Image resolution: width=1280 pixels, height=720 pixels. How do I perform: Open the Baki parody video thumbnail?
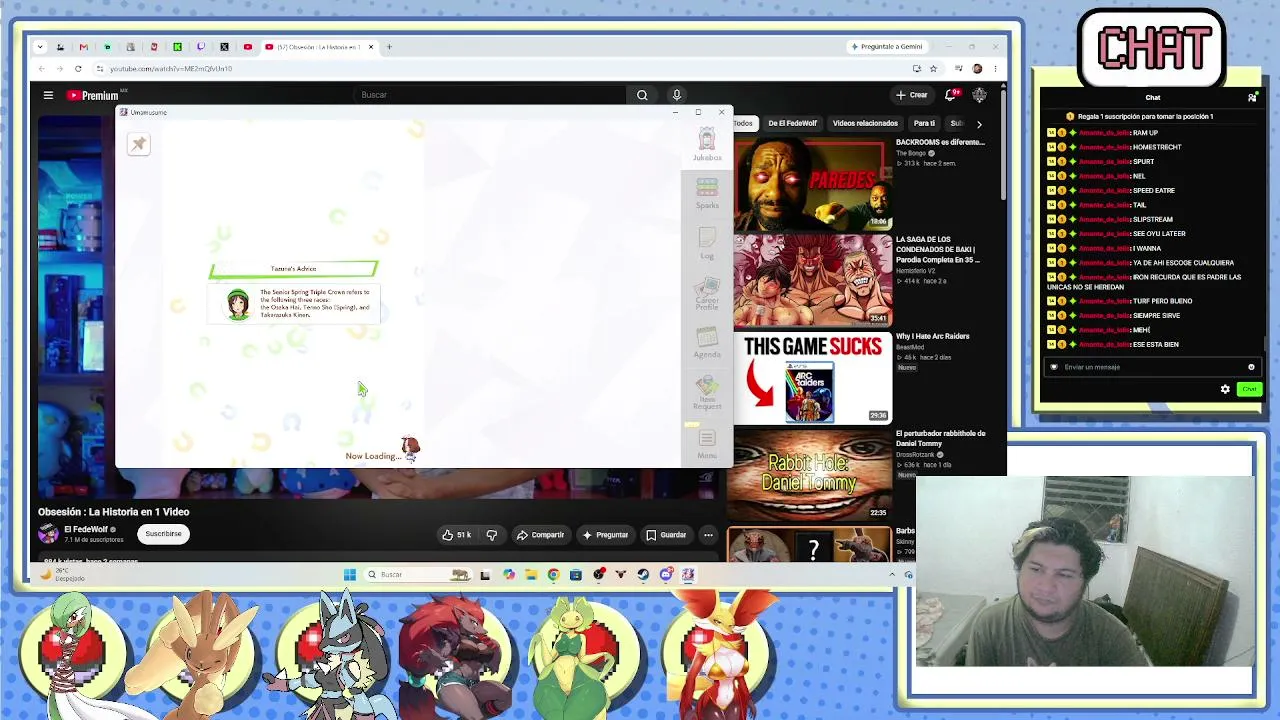[x=812, y=281]
